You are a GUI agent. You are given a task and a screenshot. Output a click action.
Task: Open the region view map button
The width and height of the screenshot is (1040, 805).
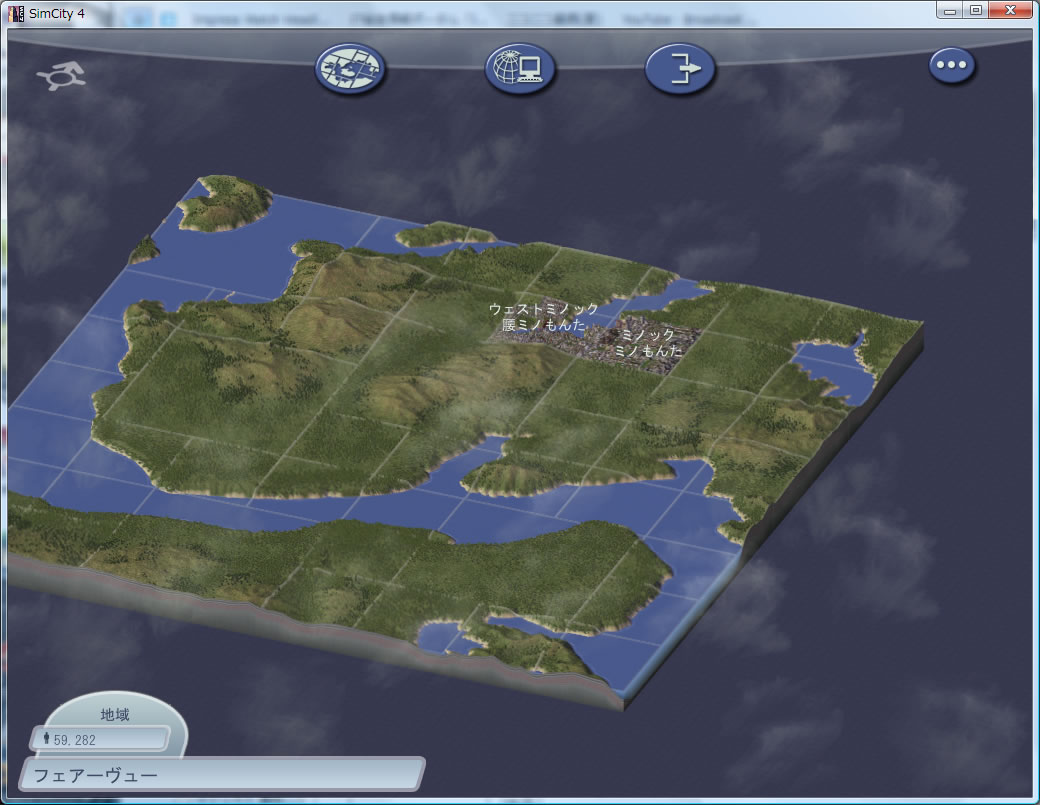[350, 68]
